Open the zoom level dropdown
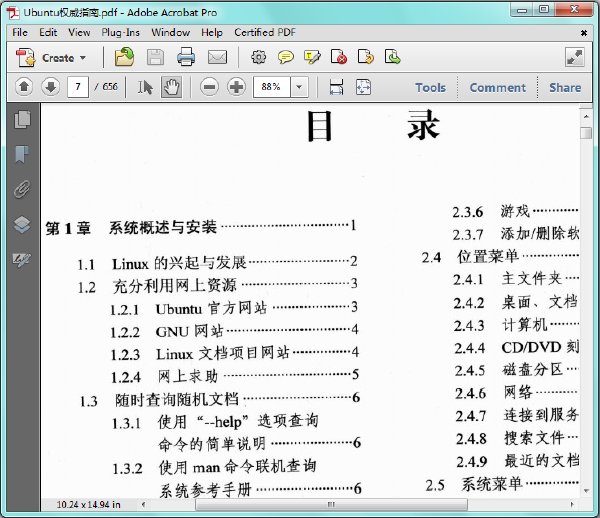Screen dimensions: 600x518 point(299,87)
